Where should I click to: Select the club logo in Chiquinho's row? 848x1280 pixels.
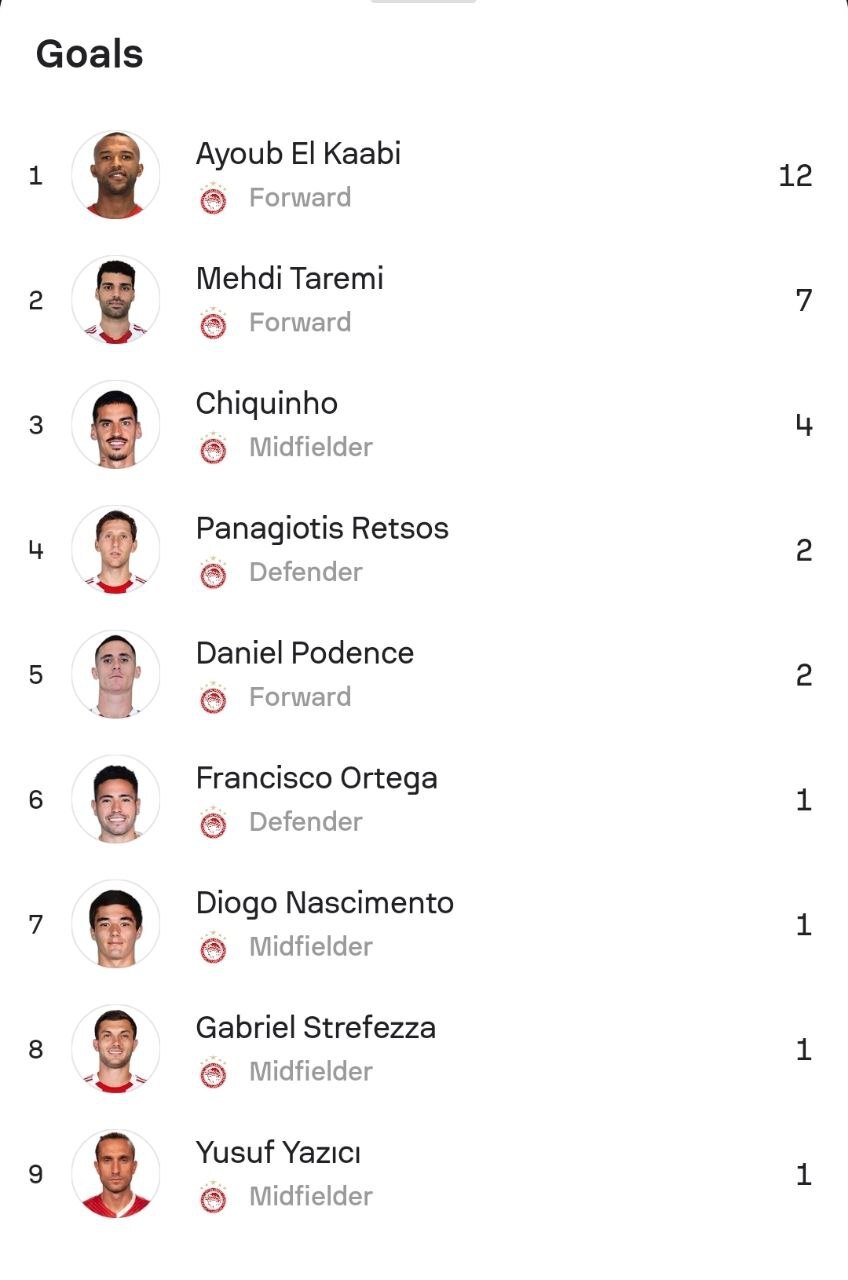(213, 449)
